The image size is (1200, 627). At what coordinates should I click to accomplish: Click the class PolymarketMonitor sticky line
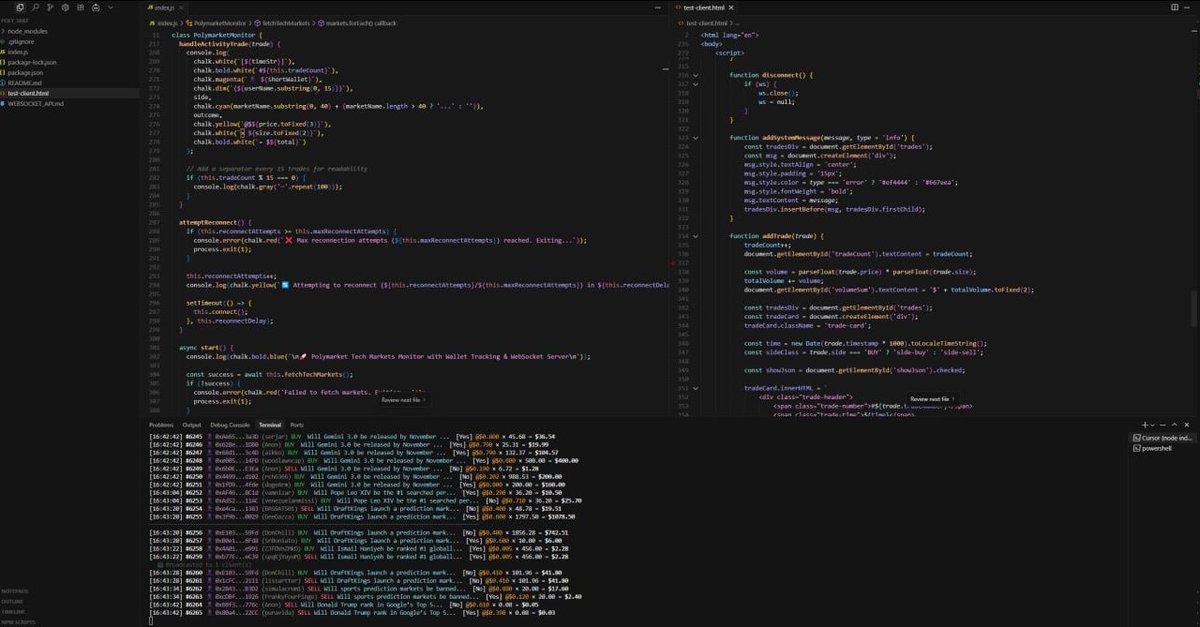(217, 35)
